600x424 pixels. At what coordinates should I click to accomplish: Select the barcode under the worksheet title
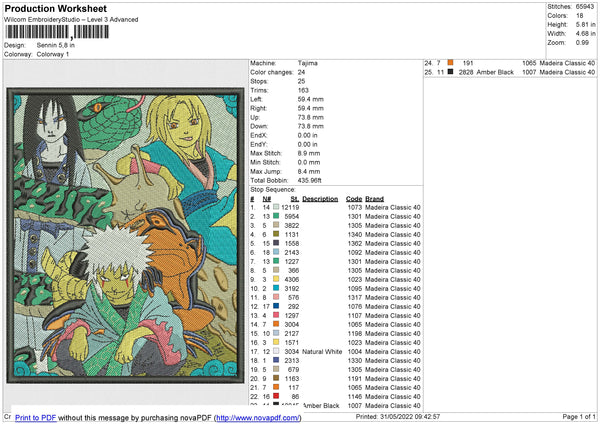point(57,32)
